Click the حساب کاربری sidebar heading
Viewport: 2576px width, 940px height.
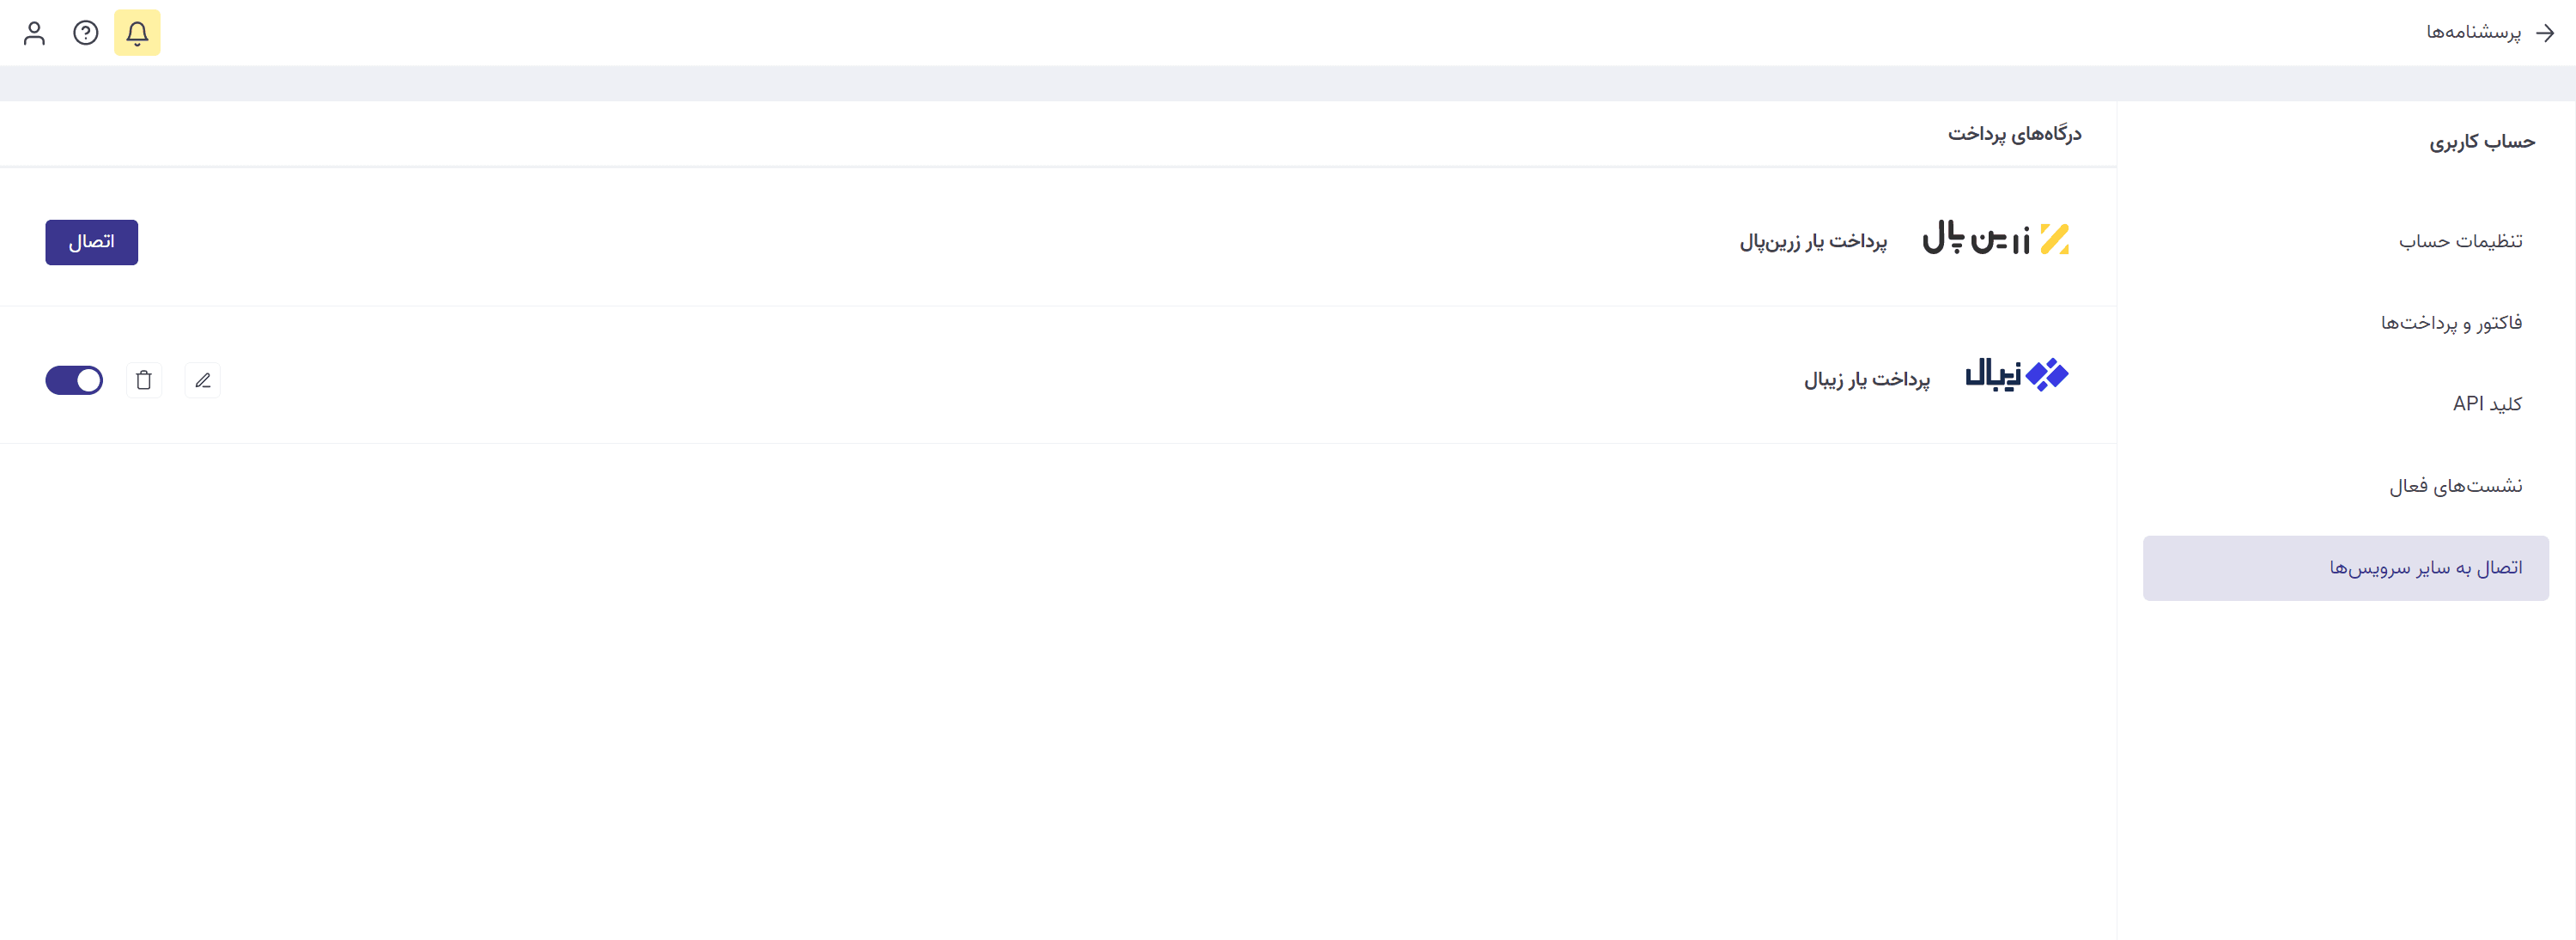click(x=2482, y=142)
